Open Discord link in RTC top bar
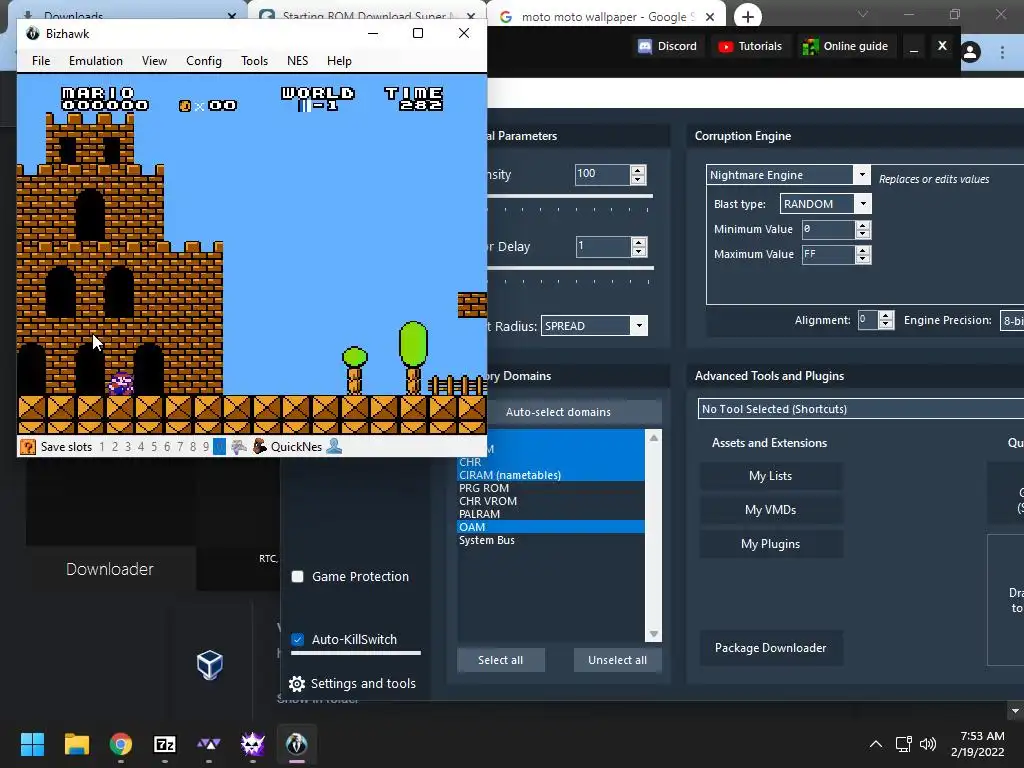 click(667, 46)
